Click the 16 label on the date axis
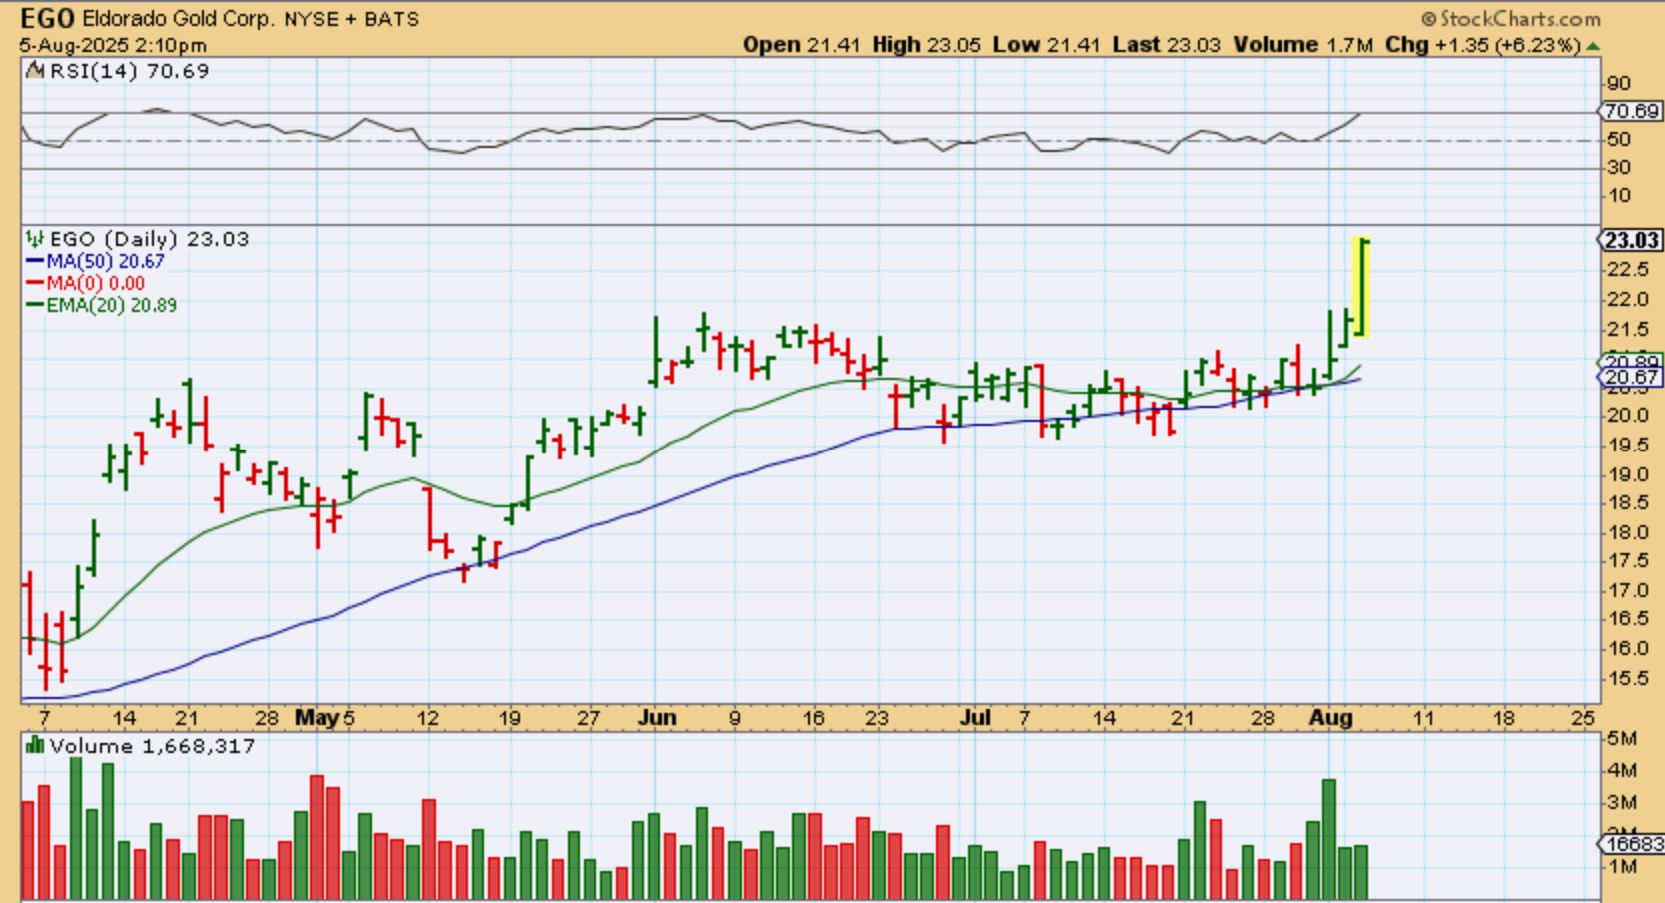 [813, 718]
